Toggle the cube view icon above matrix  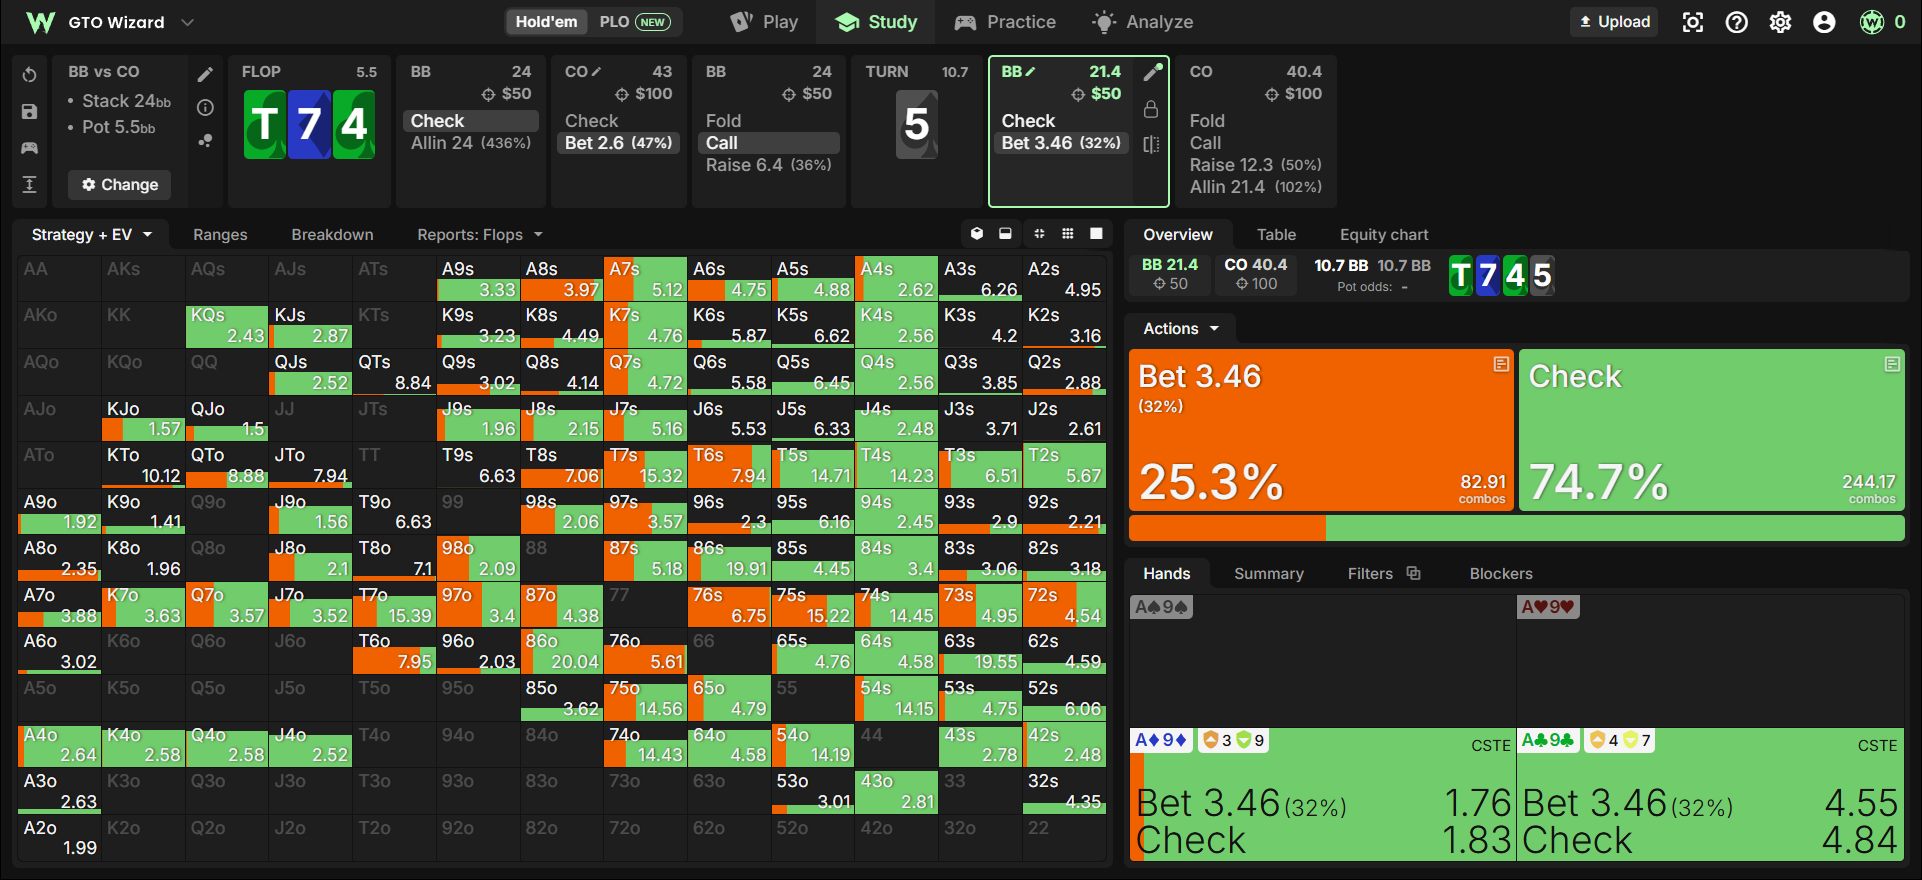click(977, 234)
